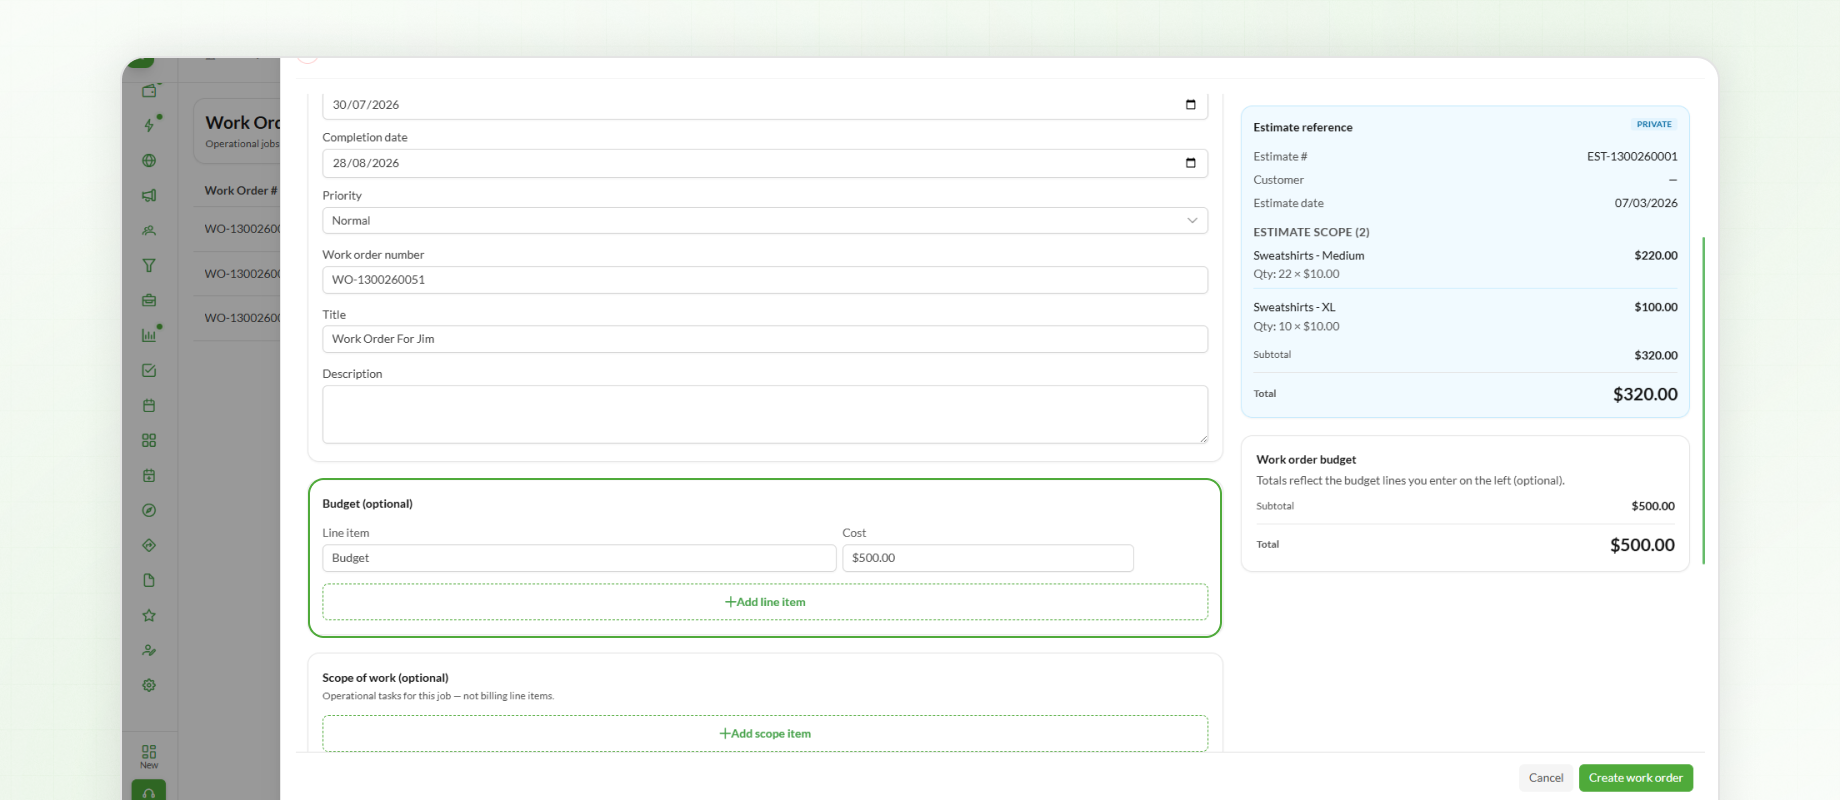
Task: Click the Sweatshirts - Medium scope line
Action: (1309, 256)
